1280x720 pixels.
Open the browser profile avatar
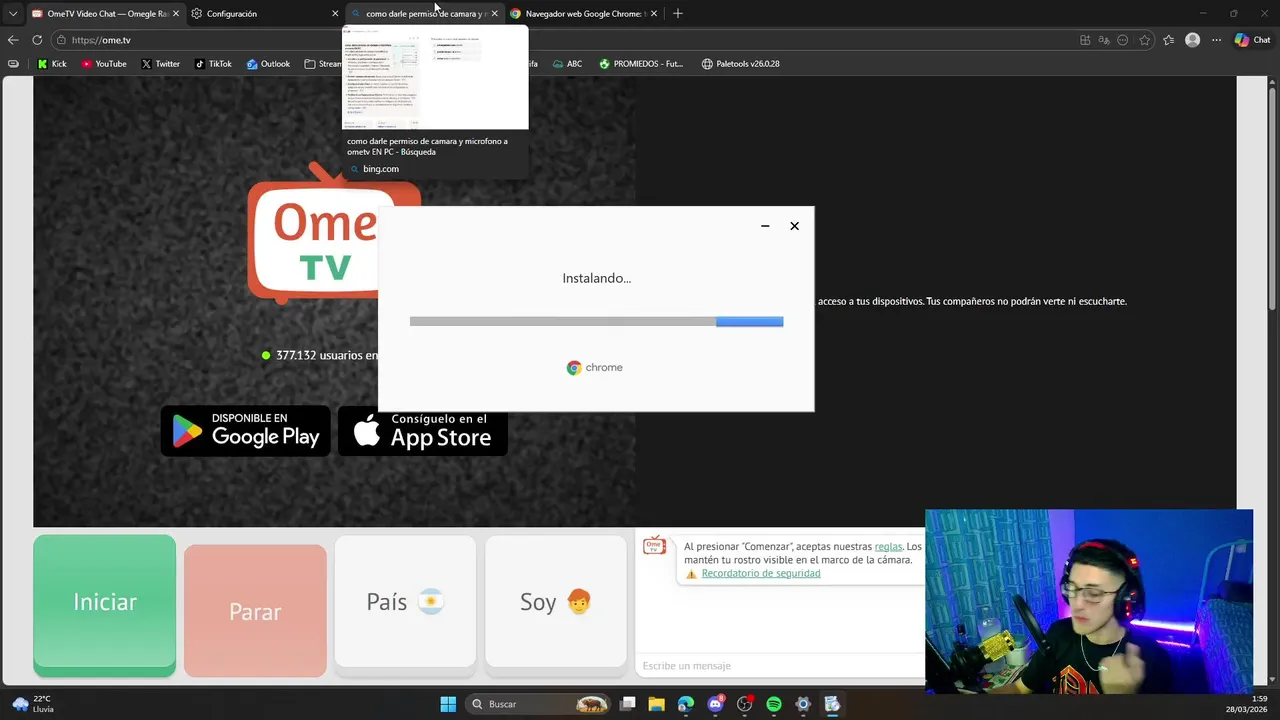tap(1192, 40)
